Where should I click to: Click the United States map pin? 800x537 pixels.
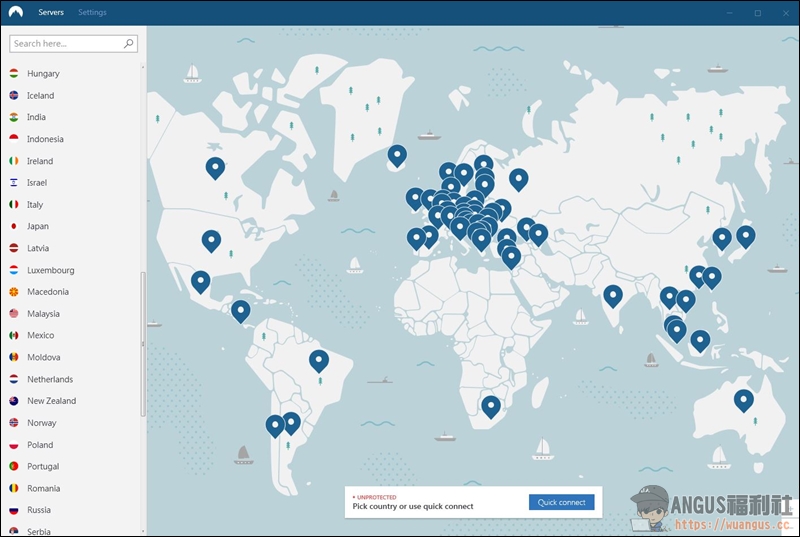point(211,241)
